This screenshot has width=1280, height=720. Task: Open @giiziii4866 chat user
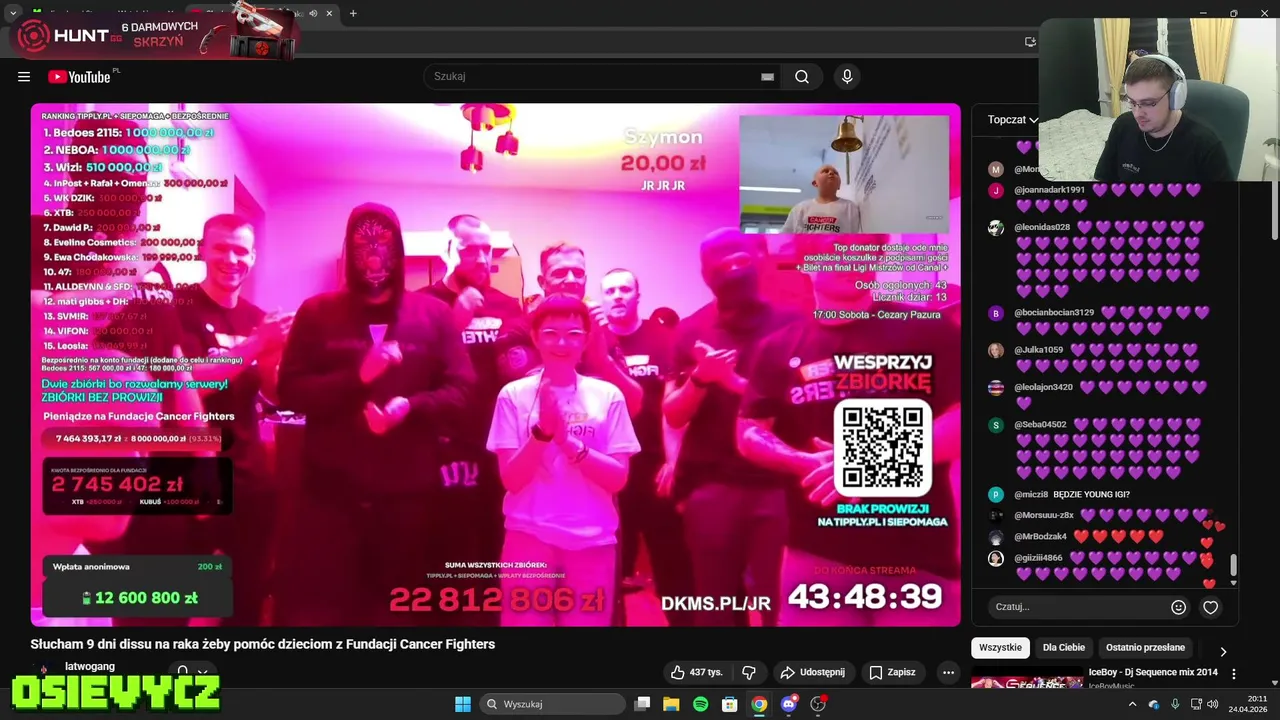pos(1038,558)
